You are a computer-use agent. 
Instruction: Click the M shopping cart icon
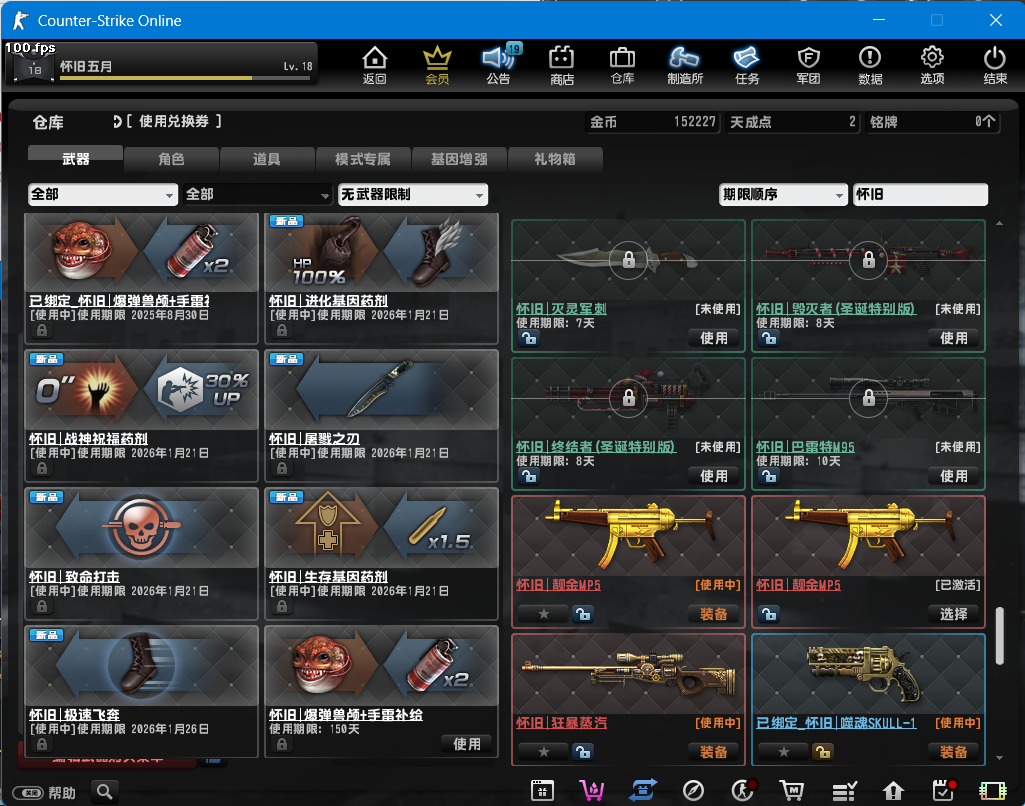pos(792,790)
